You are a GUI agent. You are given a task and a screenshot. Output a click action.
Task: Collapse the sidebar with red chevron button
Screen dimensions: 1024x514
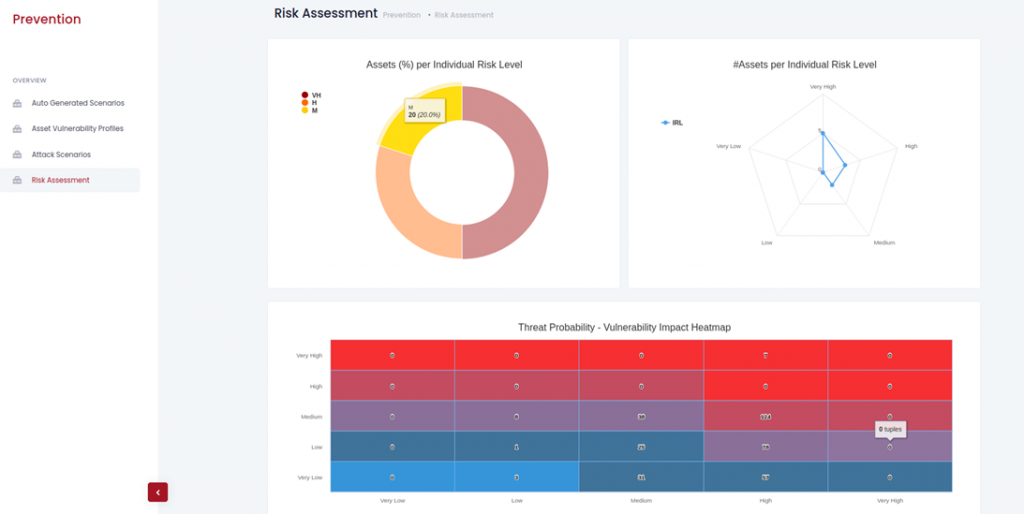[158, 492]
